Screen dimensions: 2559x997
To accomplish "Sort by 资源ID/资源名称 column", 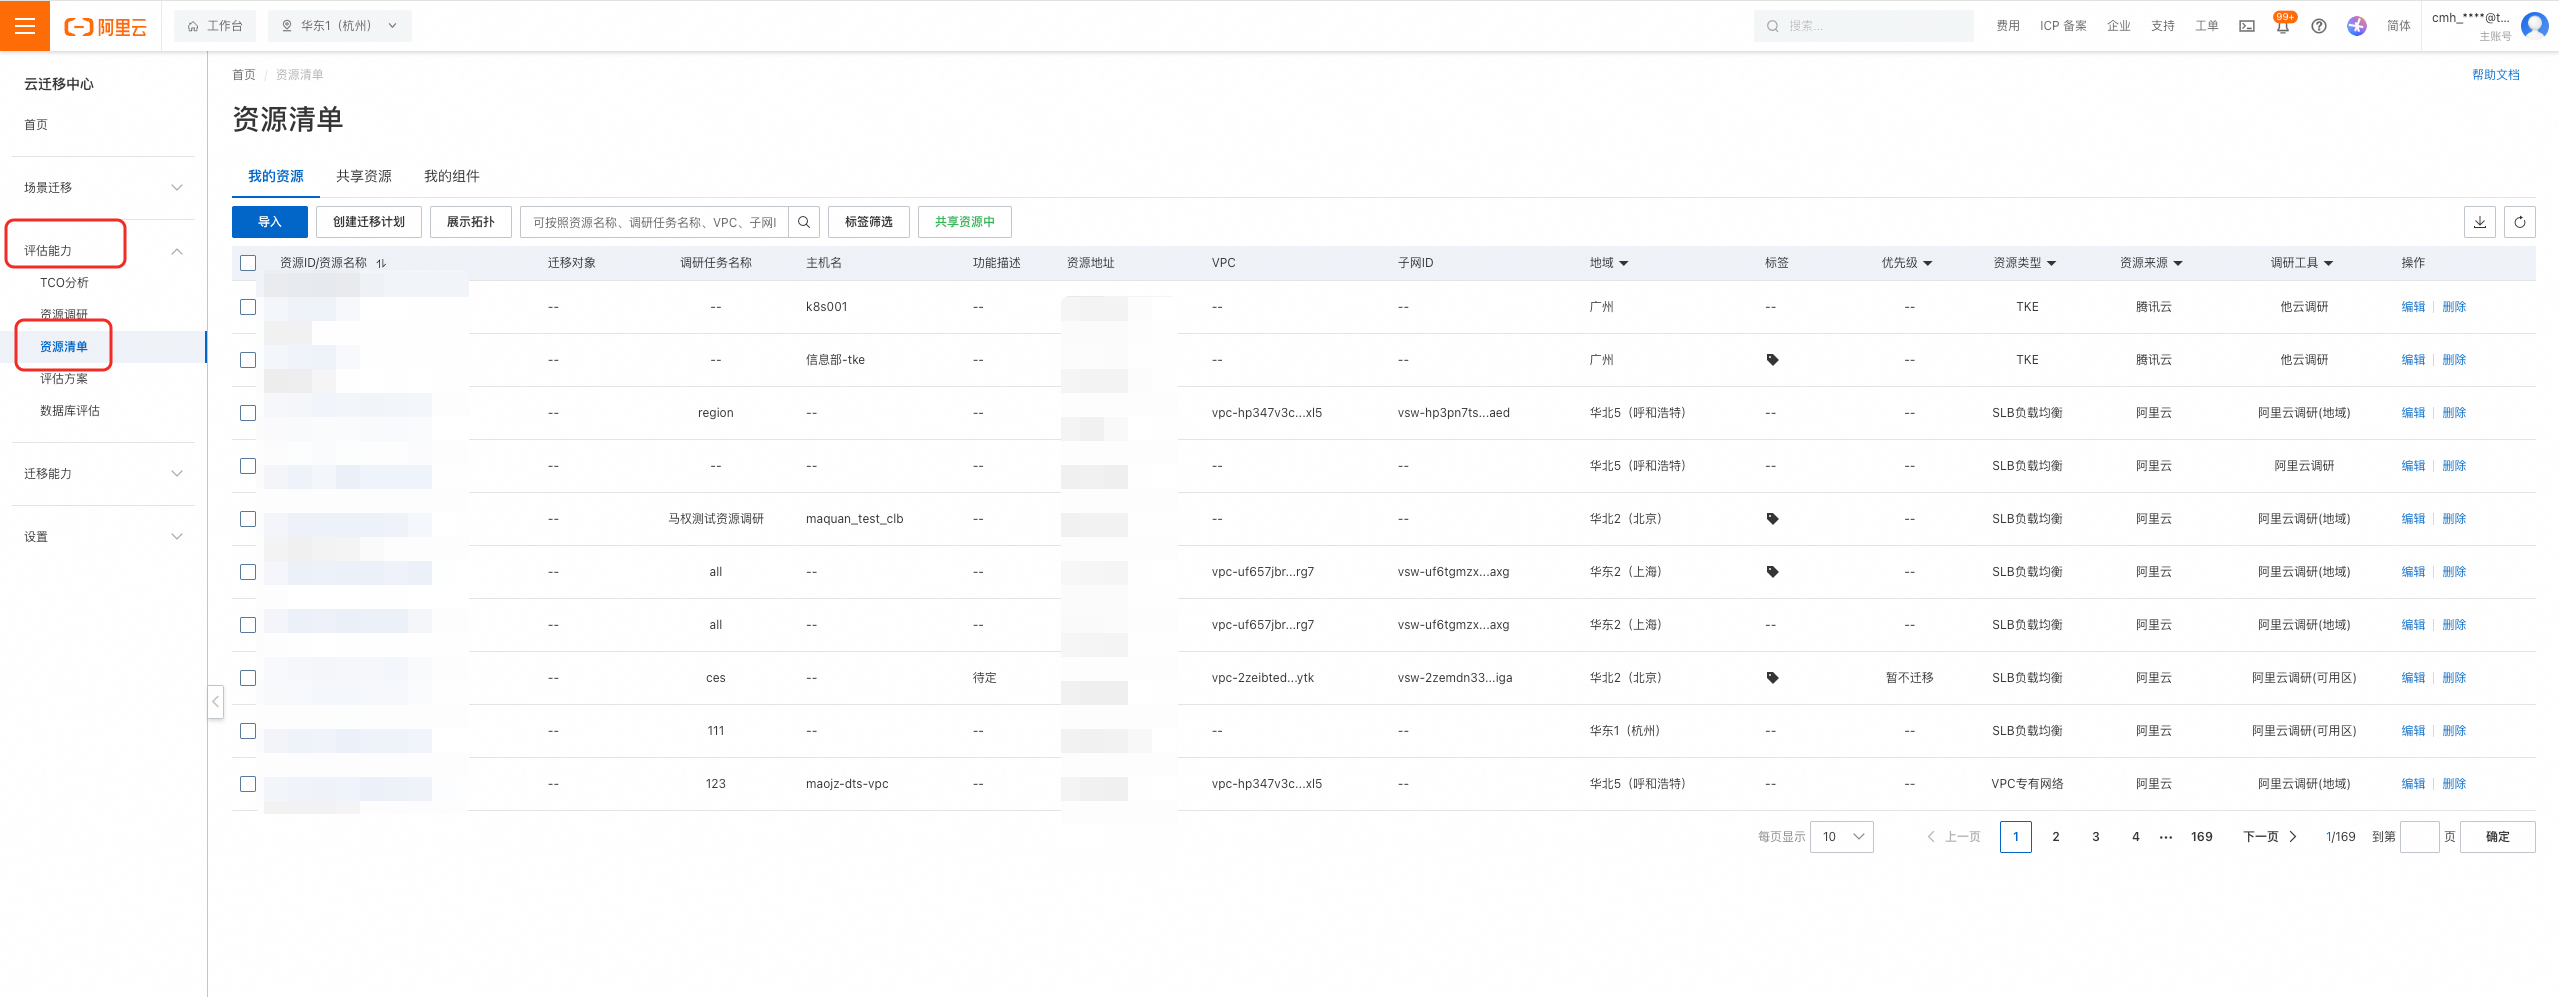I will 381,263.
